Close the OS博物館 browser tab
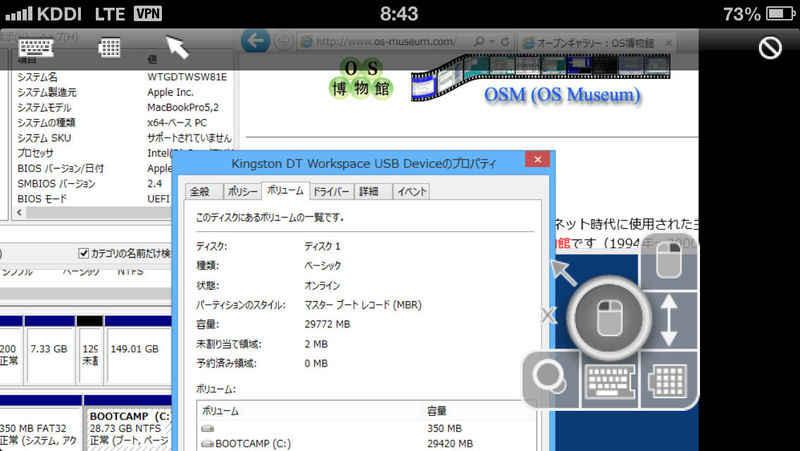Image resolution: width=800 pixels, height=451 pixels. [668, 43]
